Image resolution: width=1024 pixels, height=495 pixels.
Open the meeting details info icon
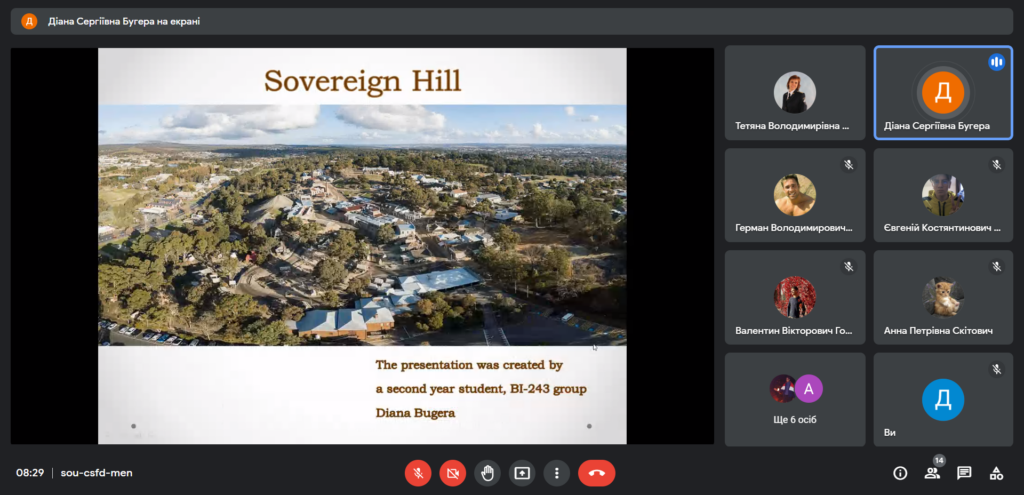pyautogui.click(x=900, y=473)
